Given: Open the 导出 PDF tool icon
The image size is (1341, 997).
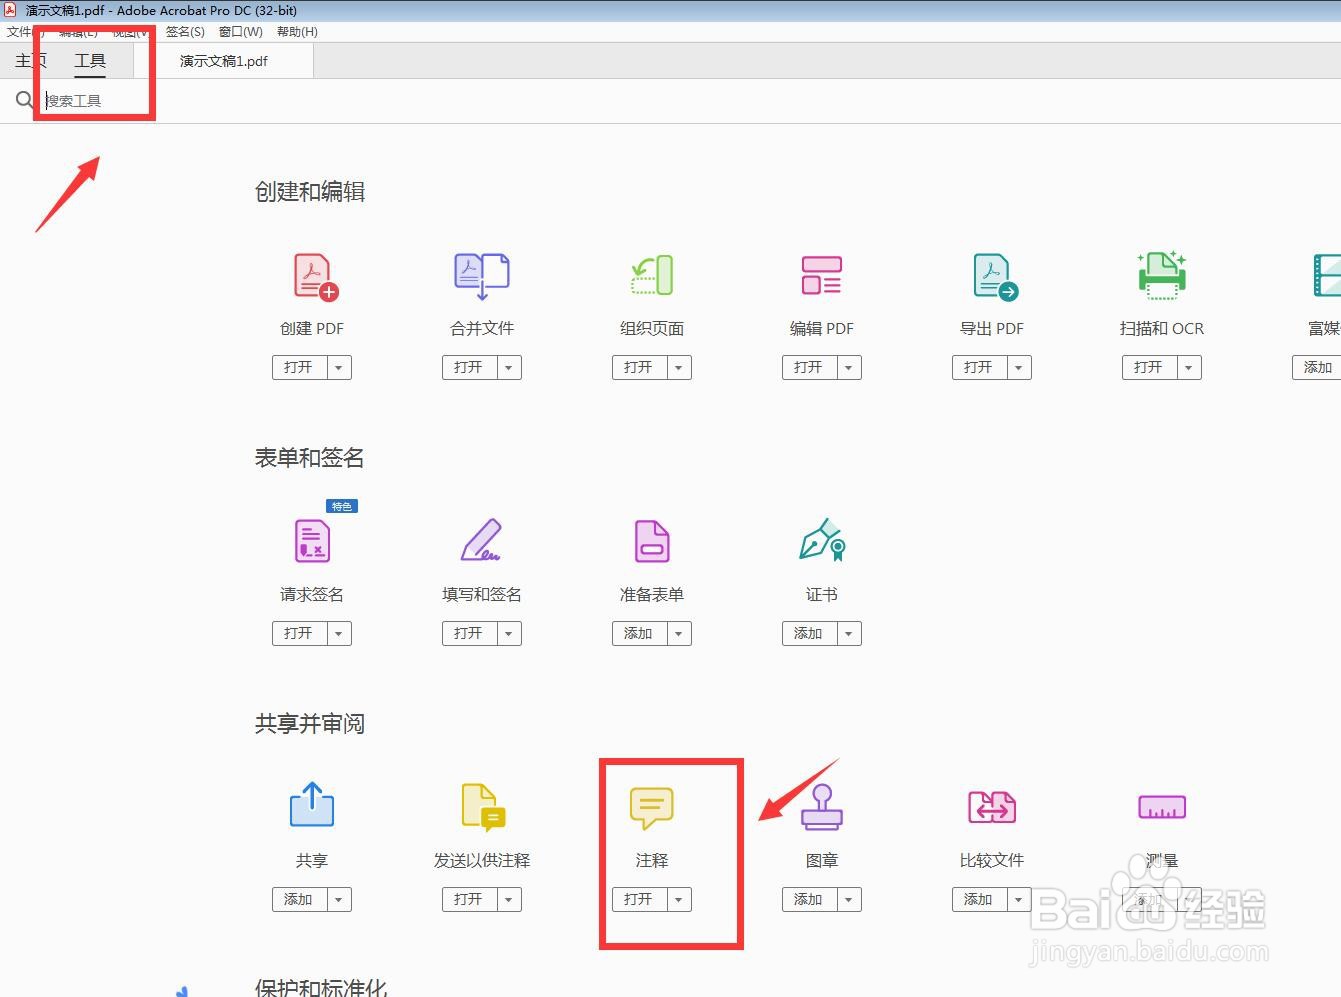Looking at the screenshot, I should (991, 277).
